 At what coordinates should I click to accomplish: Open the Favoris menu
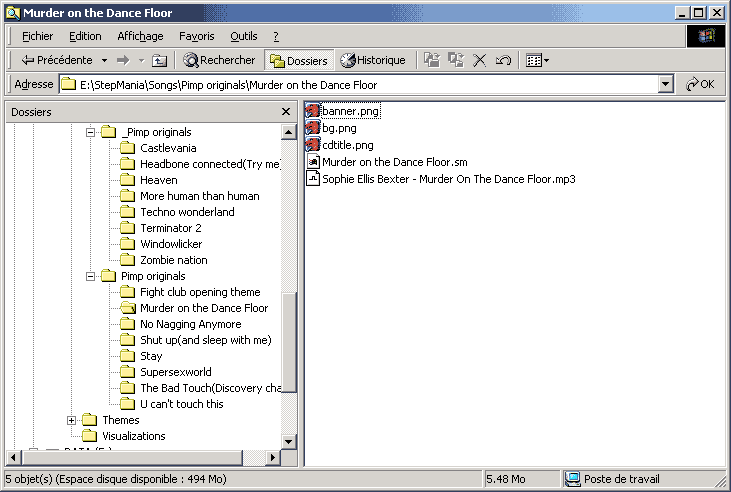(197, 36)
